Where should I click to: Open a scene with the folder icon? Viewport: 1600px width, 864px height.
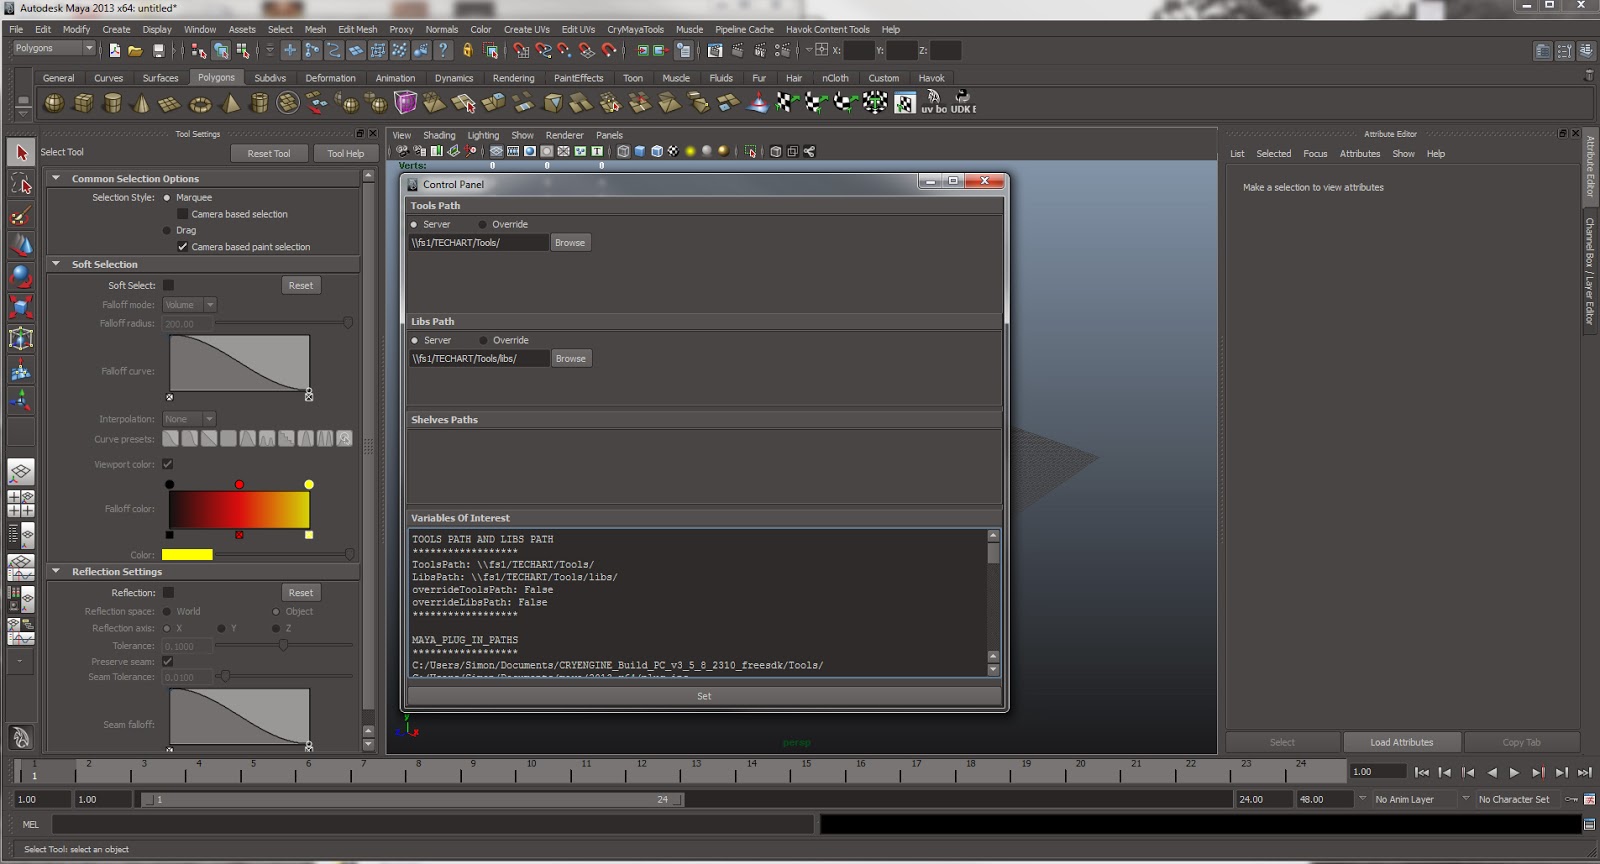[x=135, y=50]
